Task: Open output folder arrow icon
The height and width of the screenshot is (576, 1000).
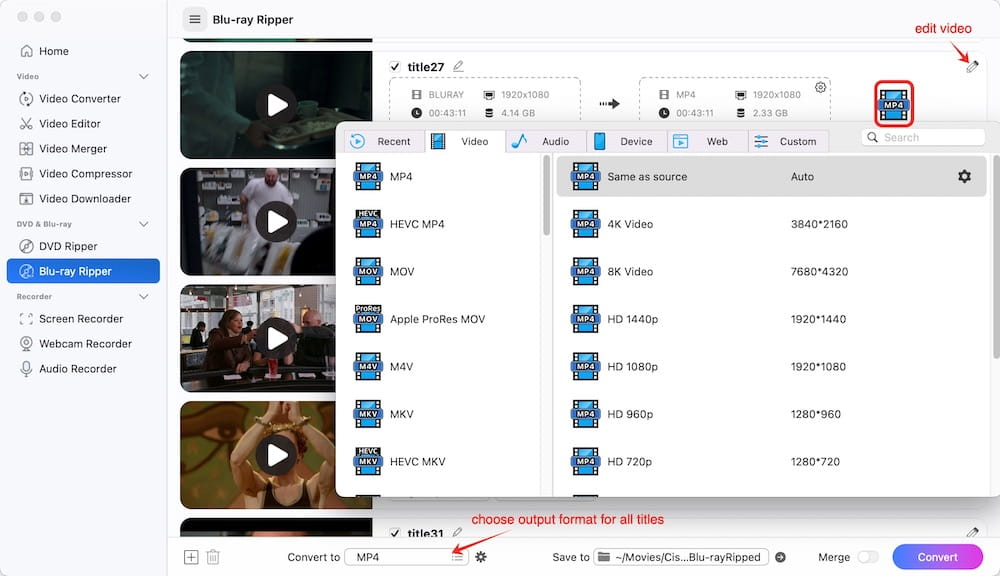Action: tap(781, 557)
